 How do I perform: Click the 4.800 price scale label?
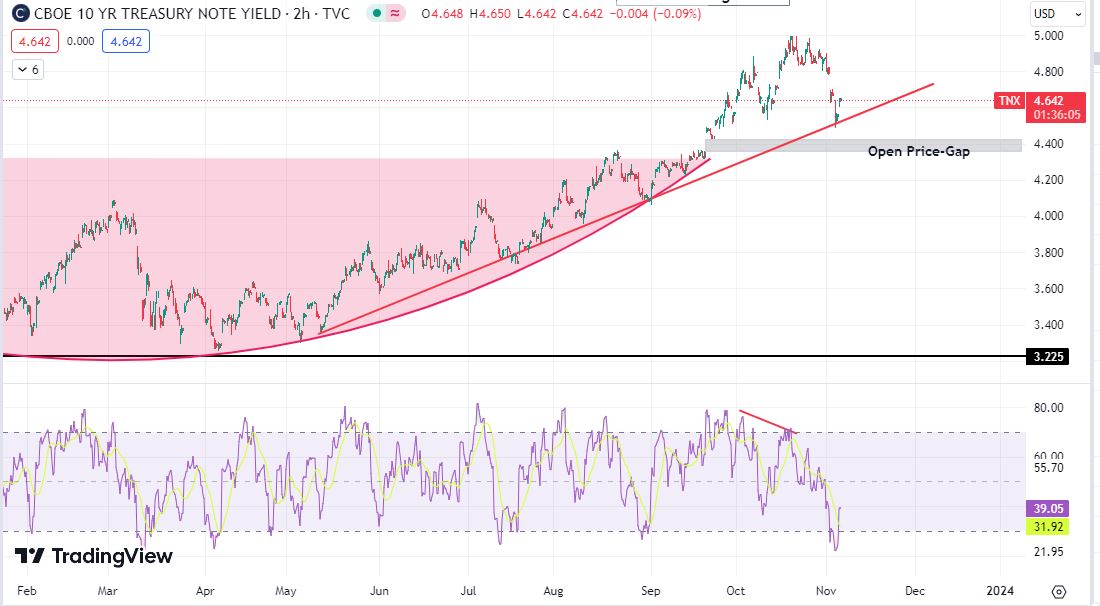(1049, 72)
